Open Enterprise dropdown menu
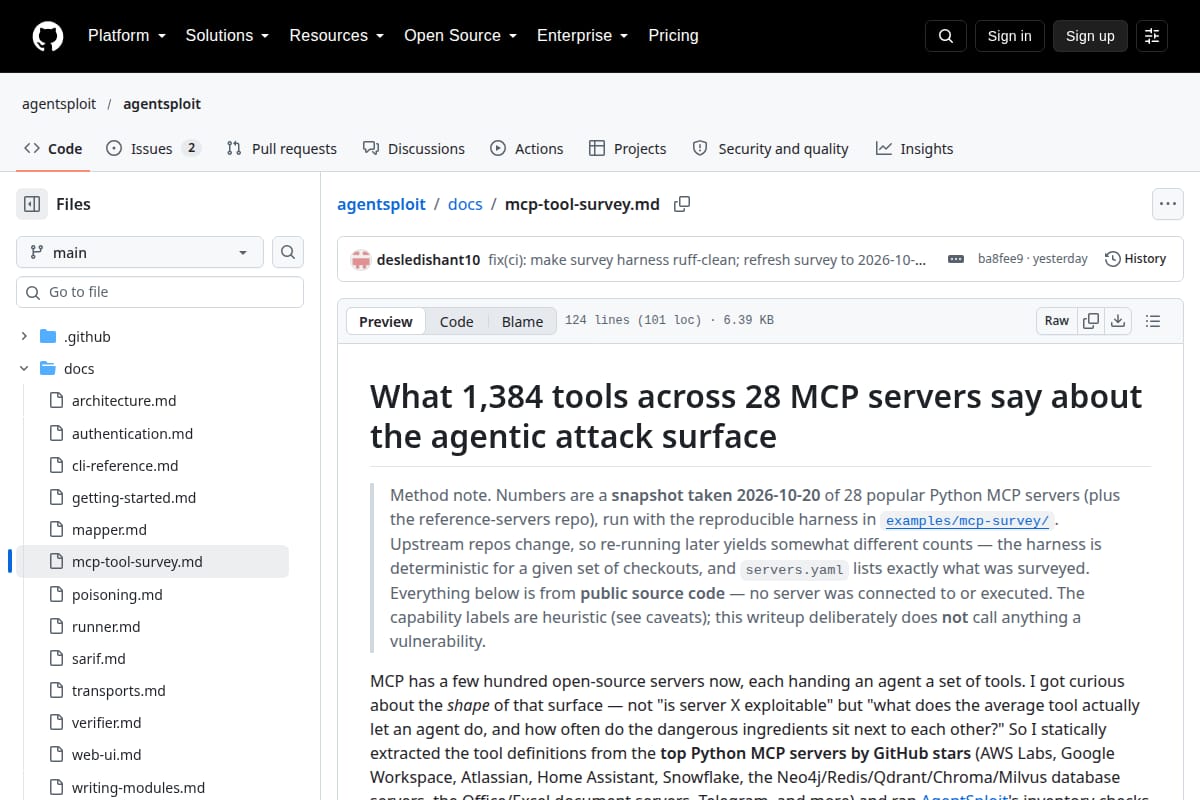Viewport: 1200px width, 800px height. 582,35
